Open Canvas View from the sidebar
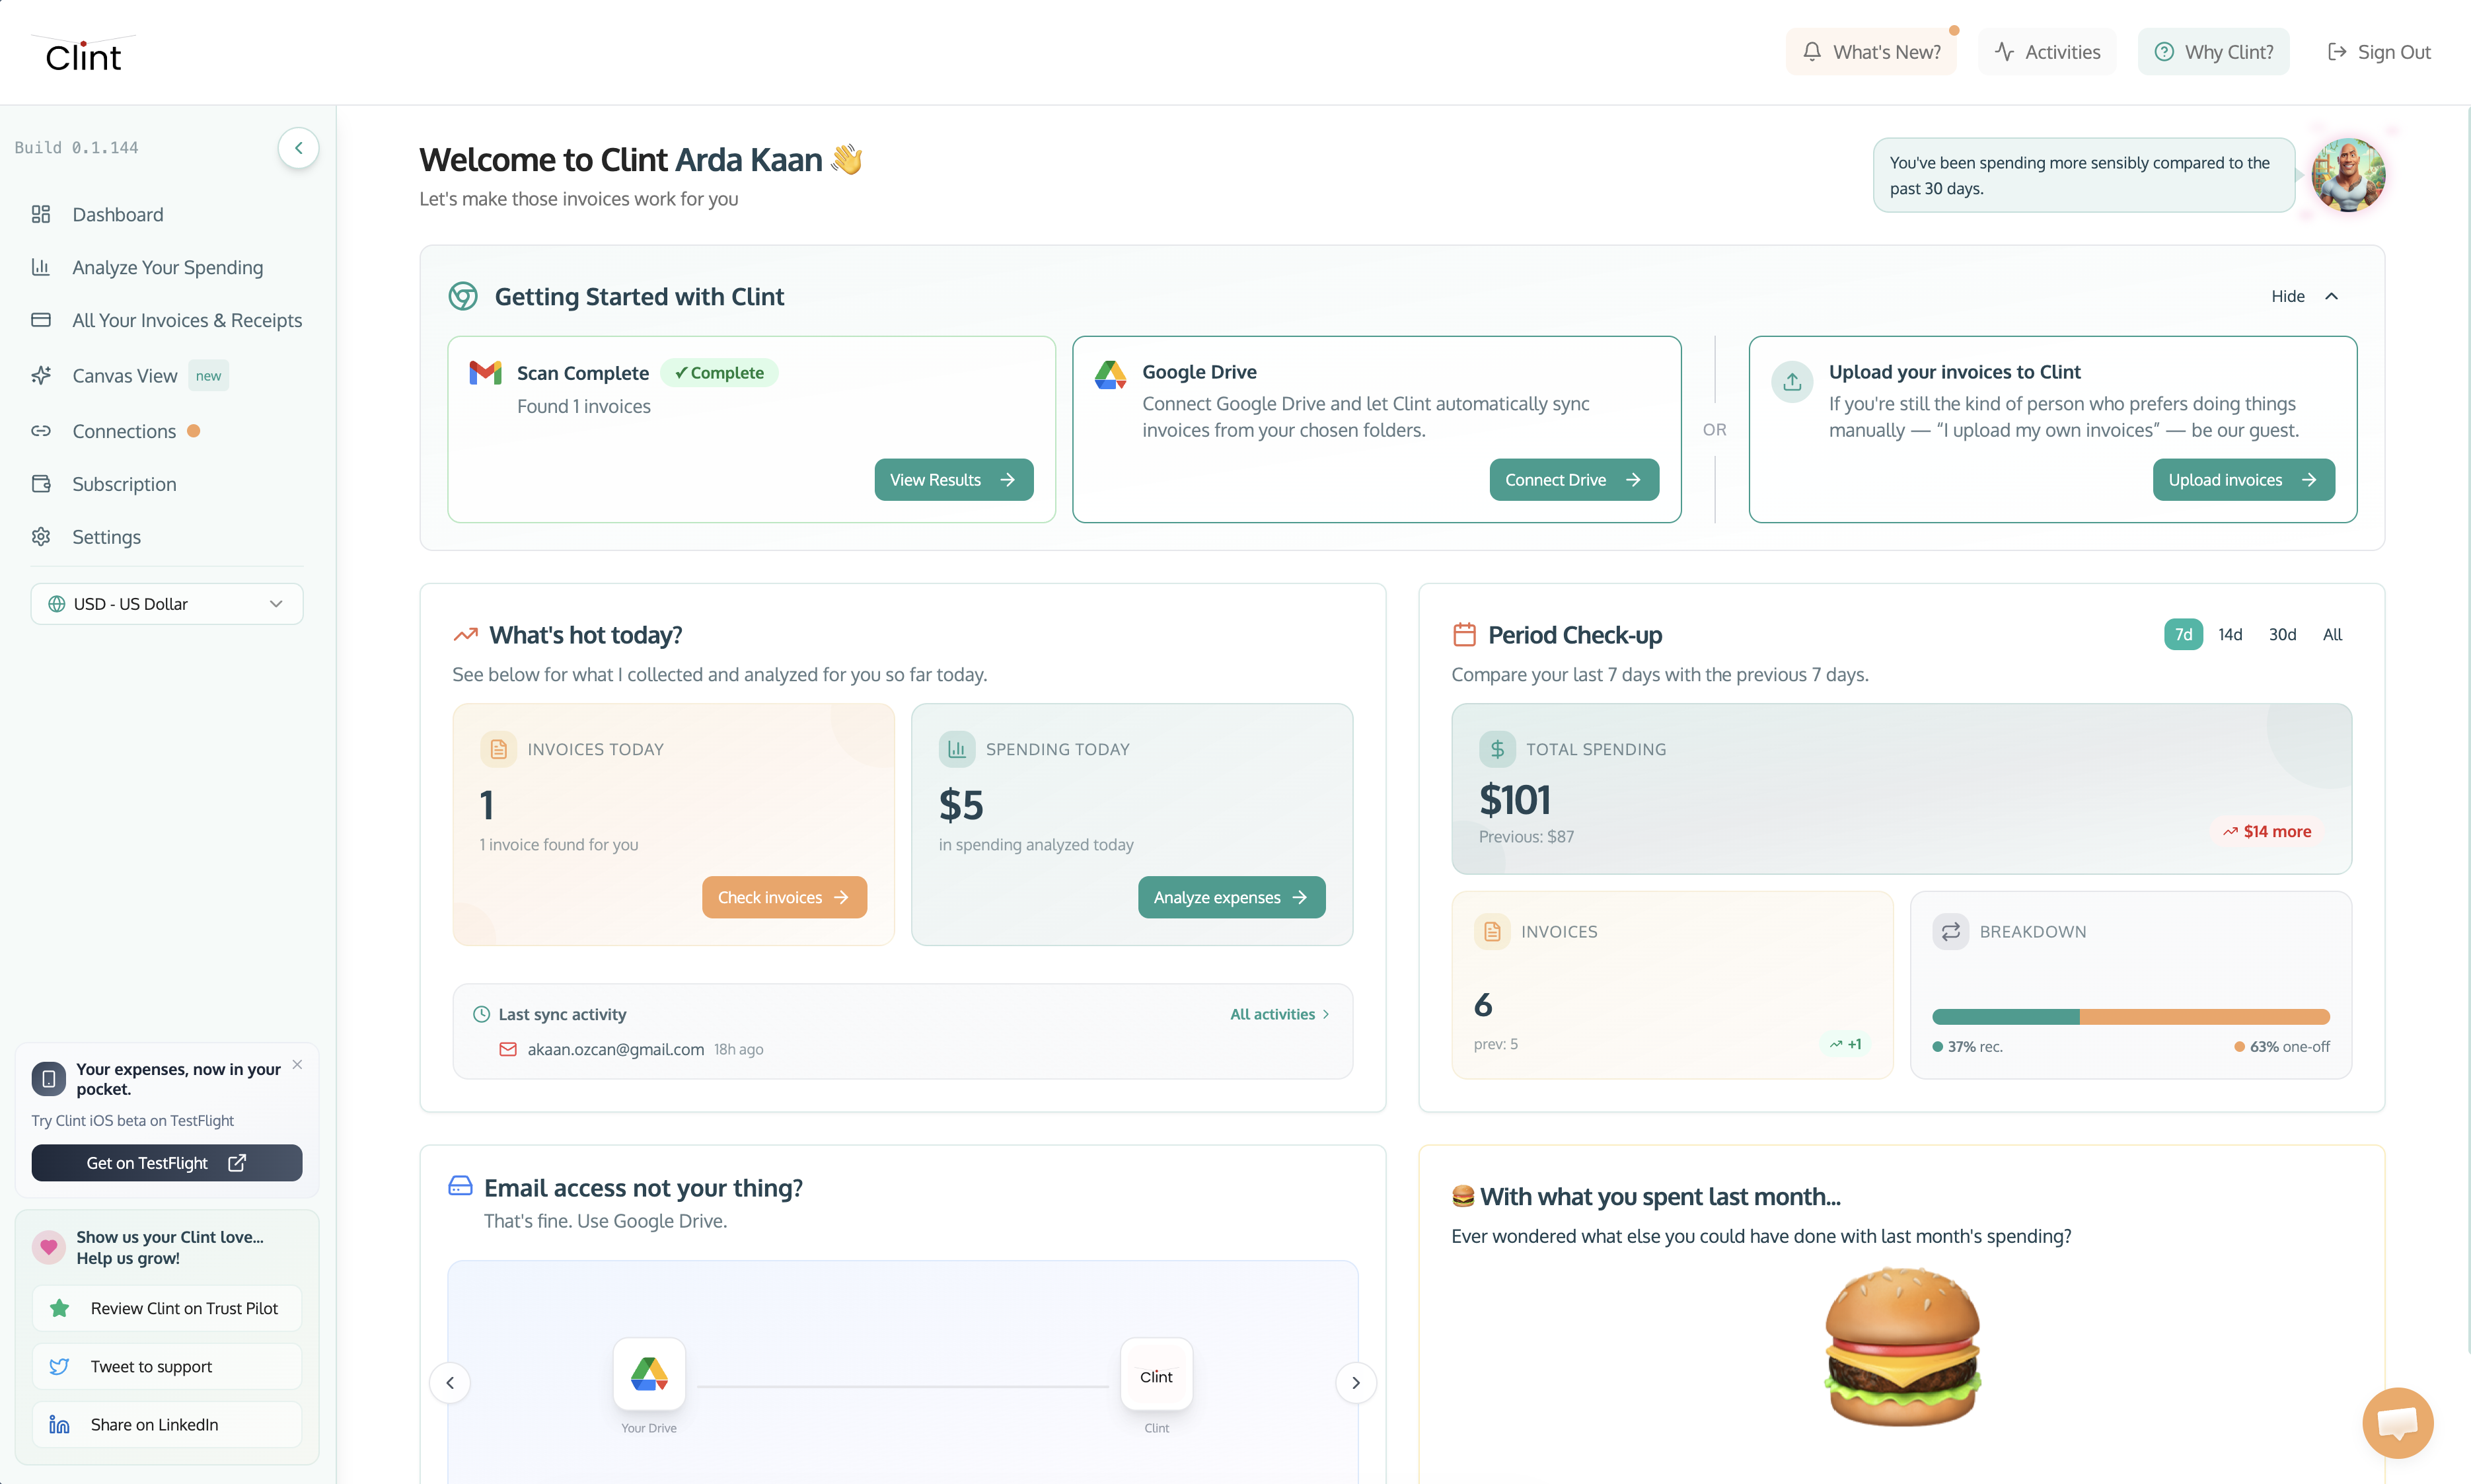 [x=124, y=375]
